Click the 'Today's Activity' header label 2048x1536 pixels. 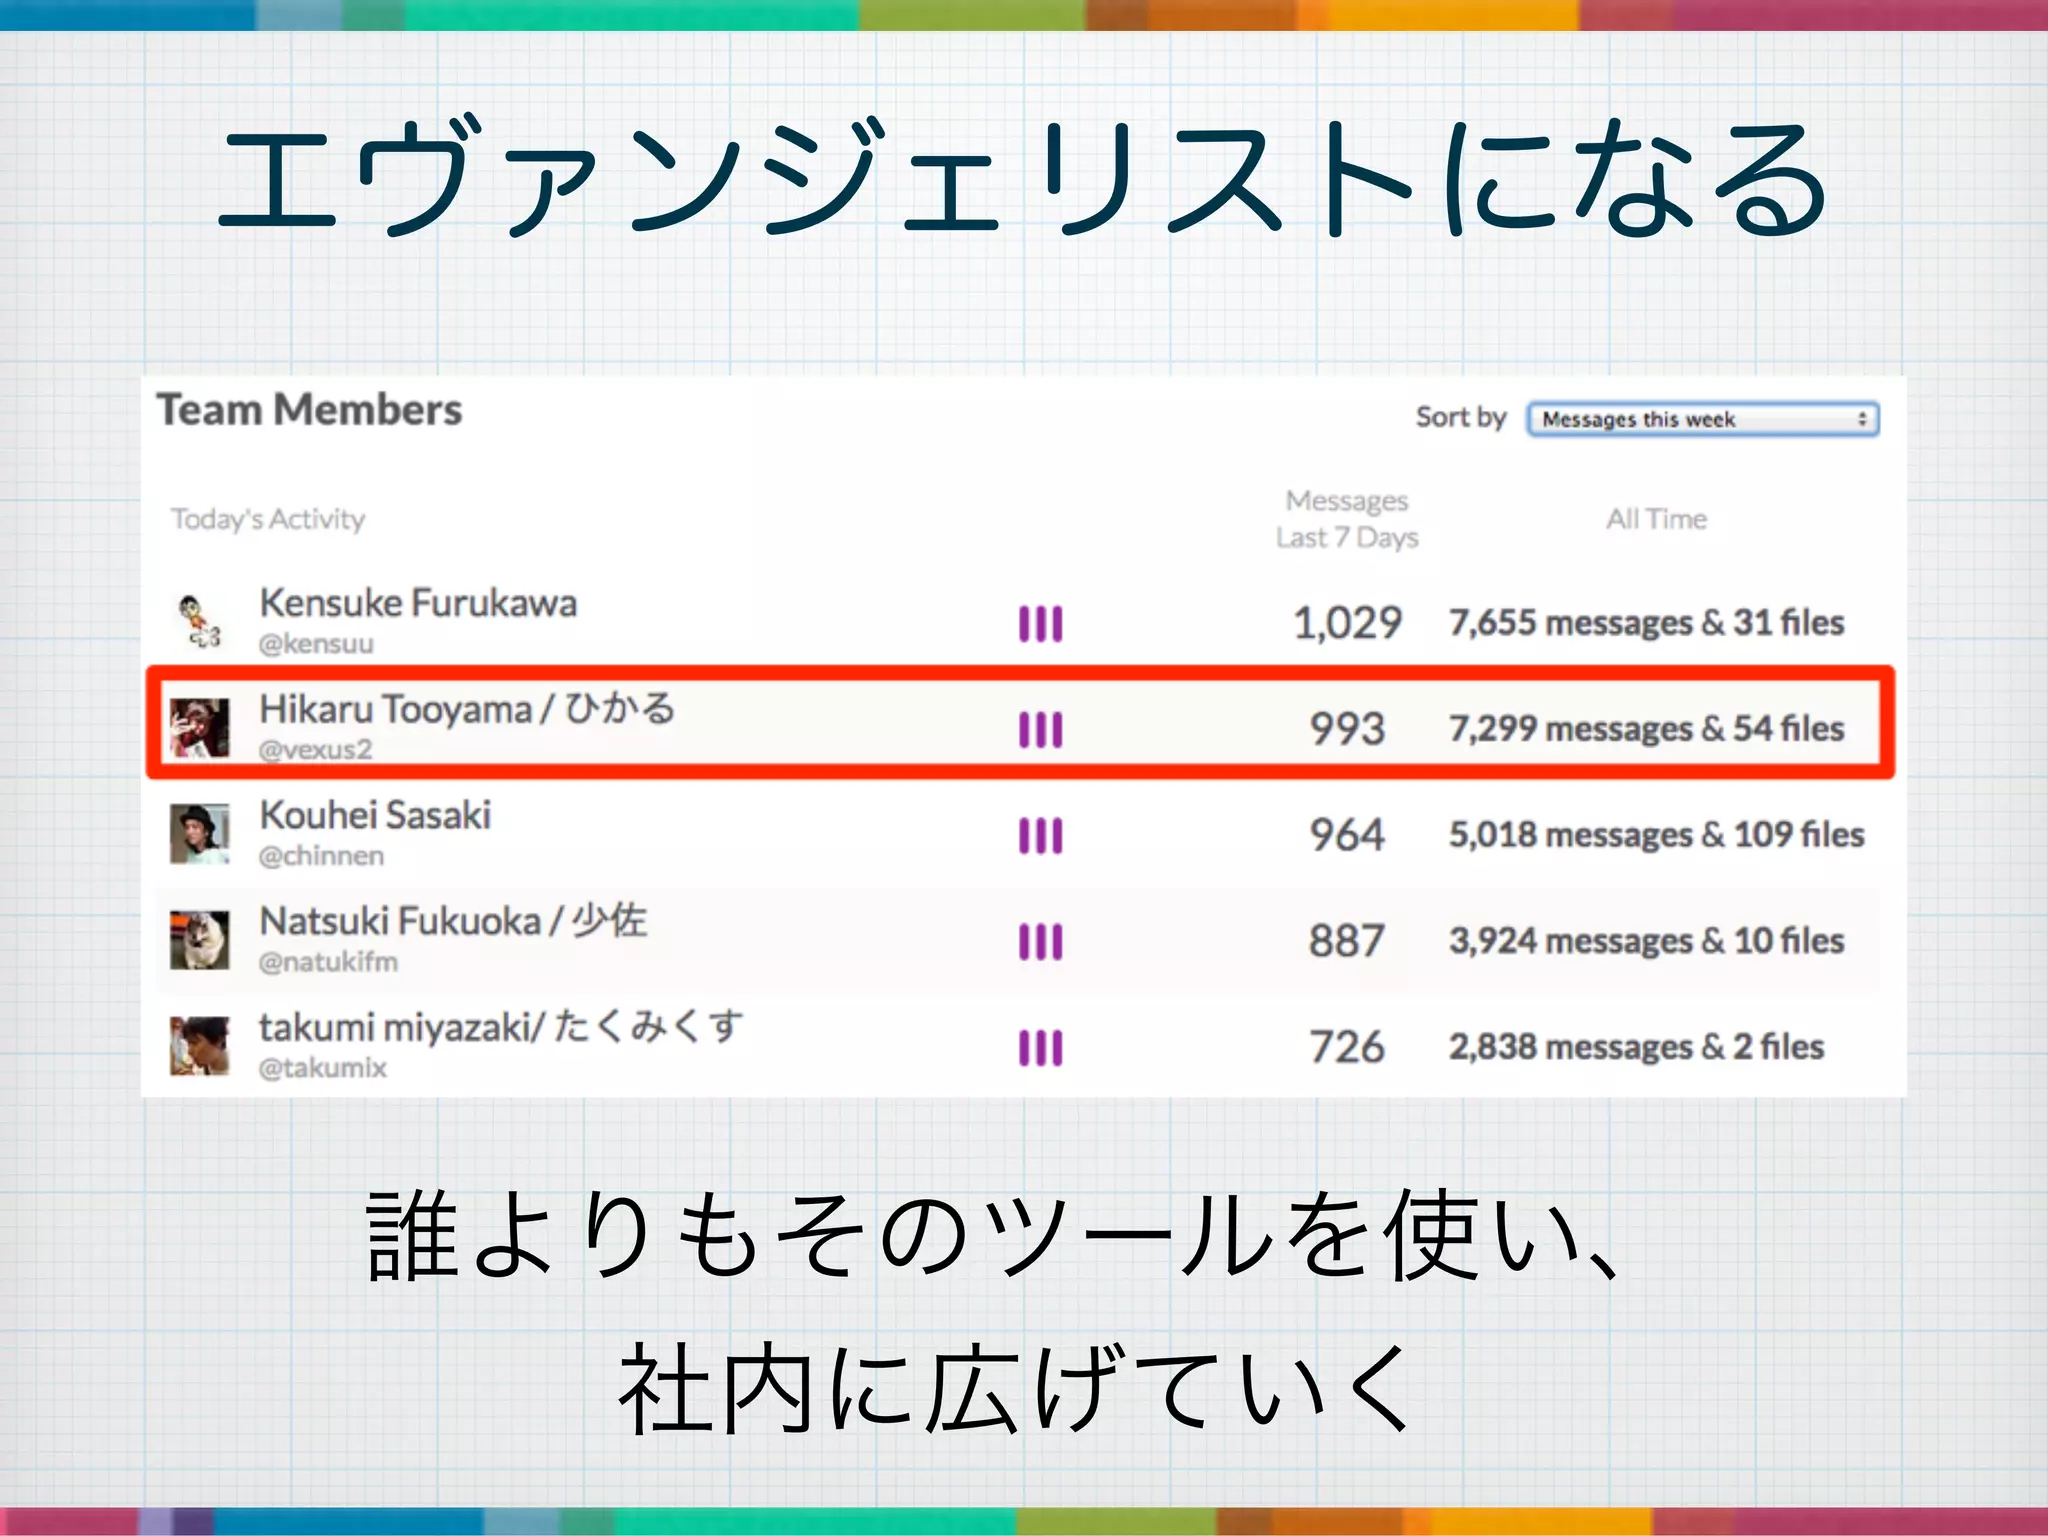[268, 519]
